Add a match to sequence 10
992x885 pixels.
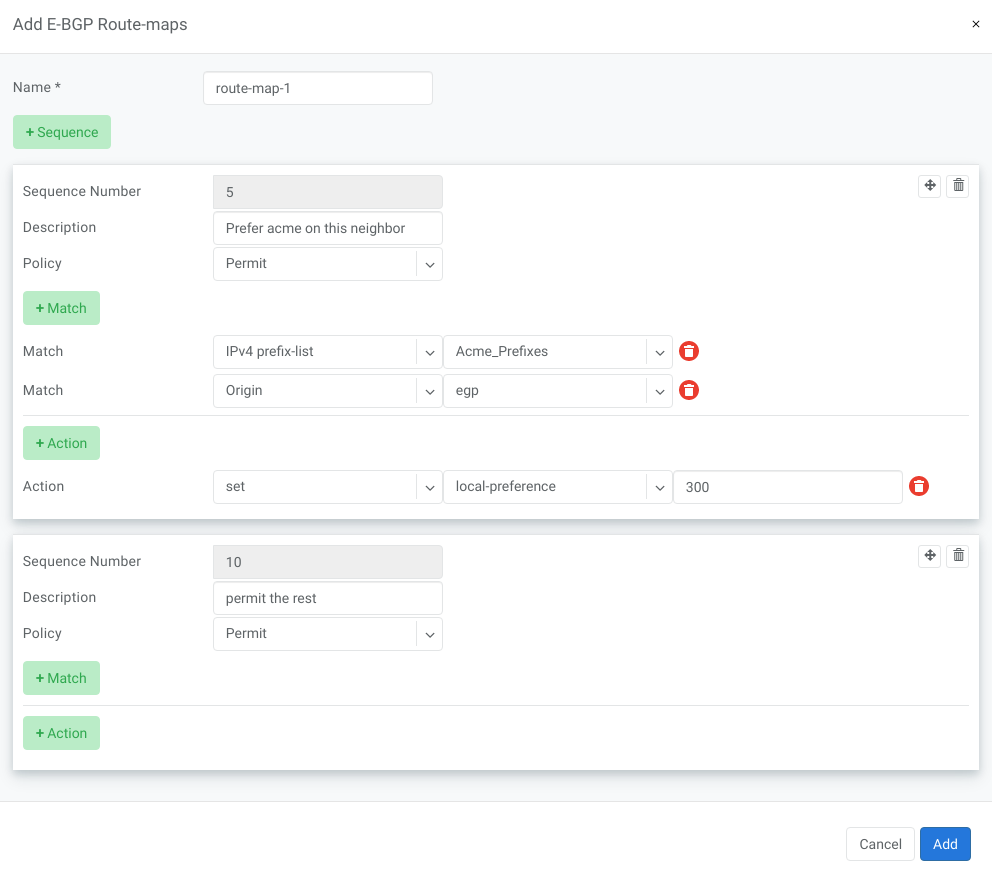[61, 678]
